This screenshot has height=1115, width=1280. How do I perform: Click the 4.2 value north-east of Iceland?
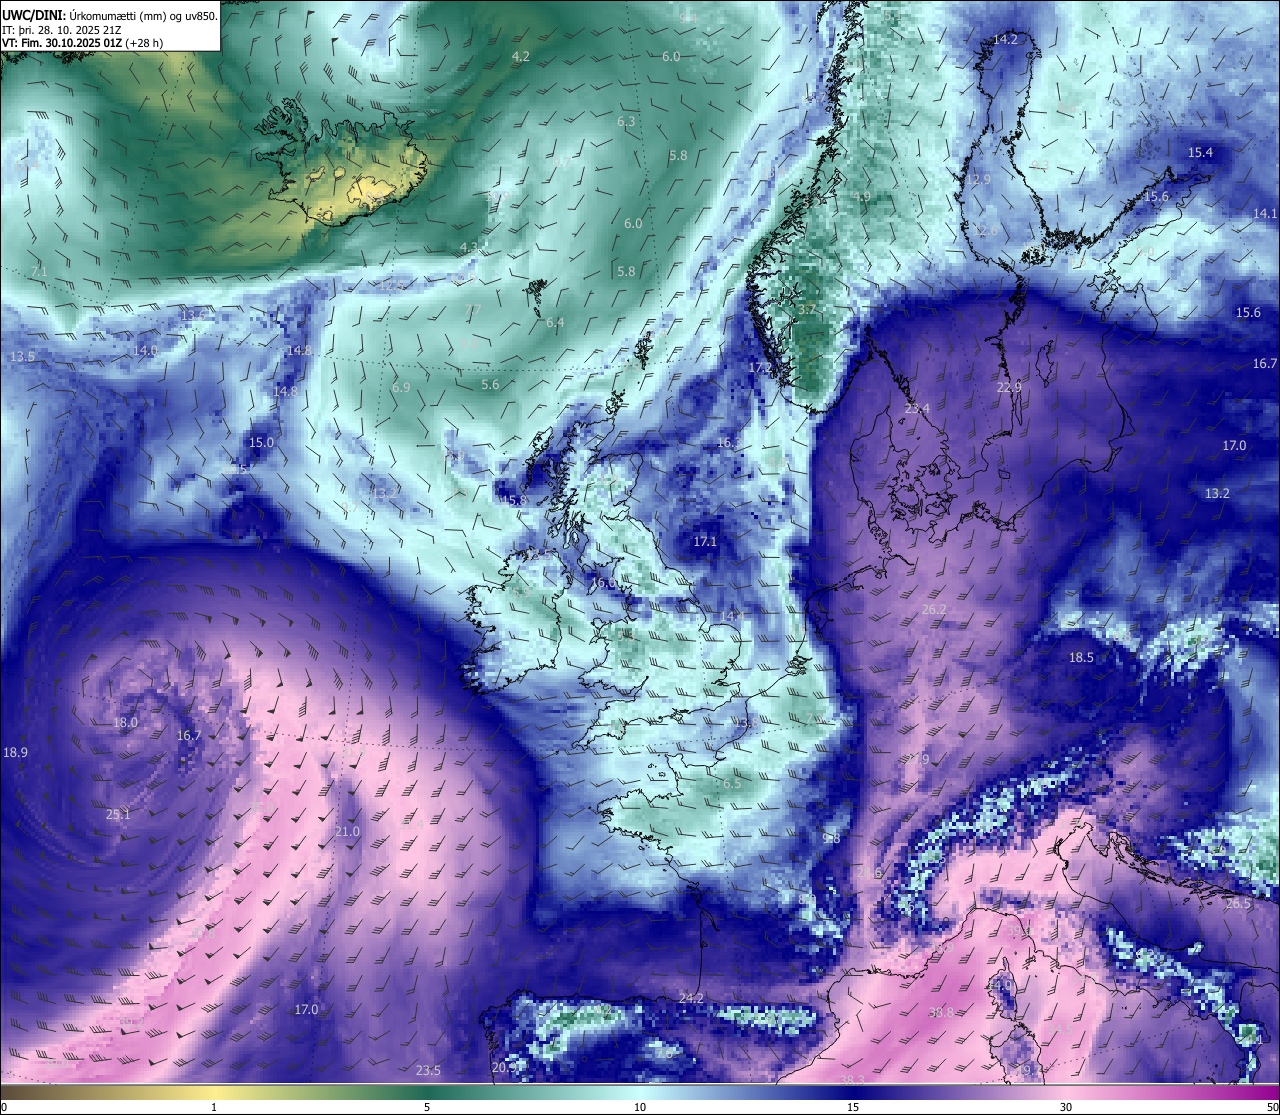(521, 57)
